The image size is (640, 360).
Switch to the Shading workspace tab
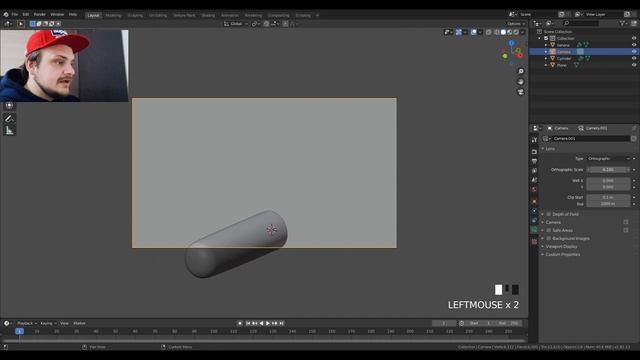tap(208, 16)
